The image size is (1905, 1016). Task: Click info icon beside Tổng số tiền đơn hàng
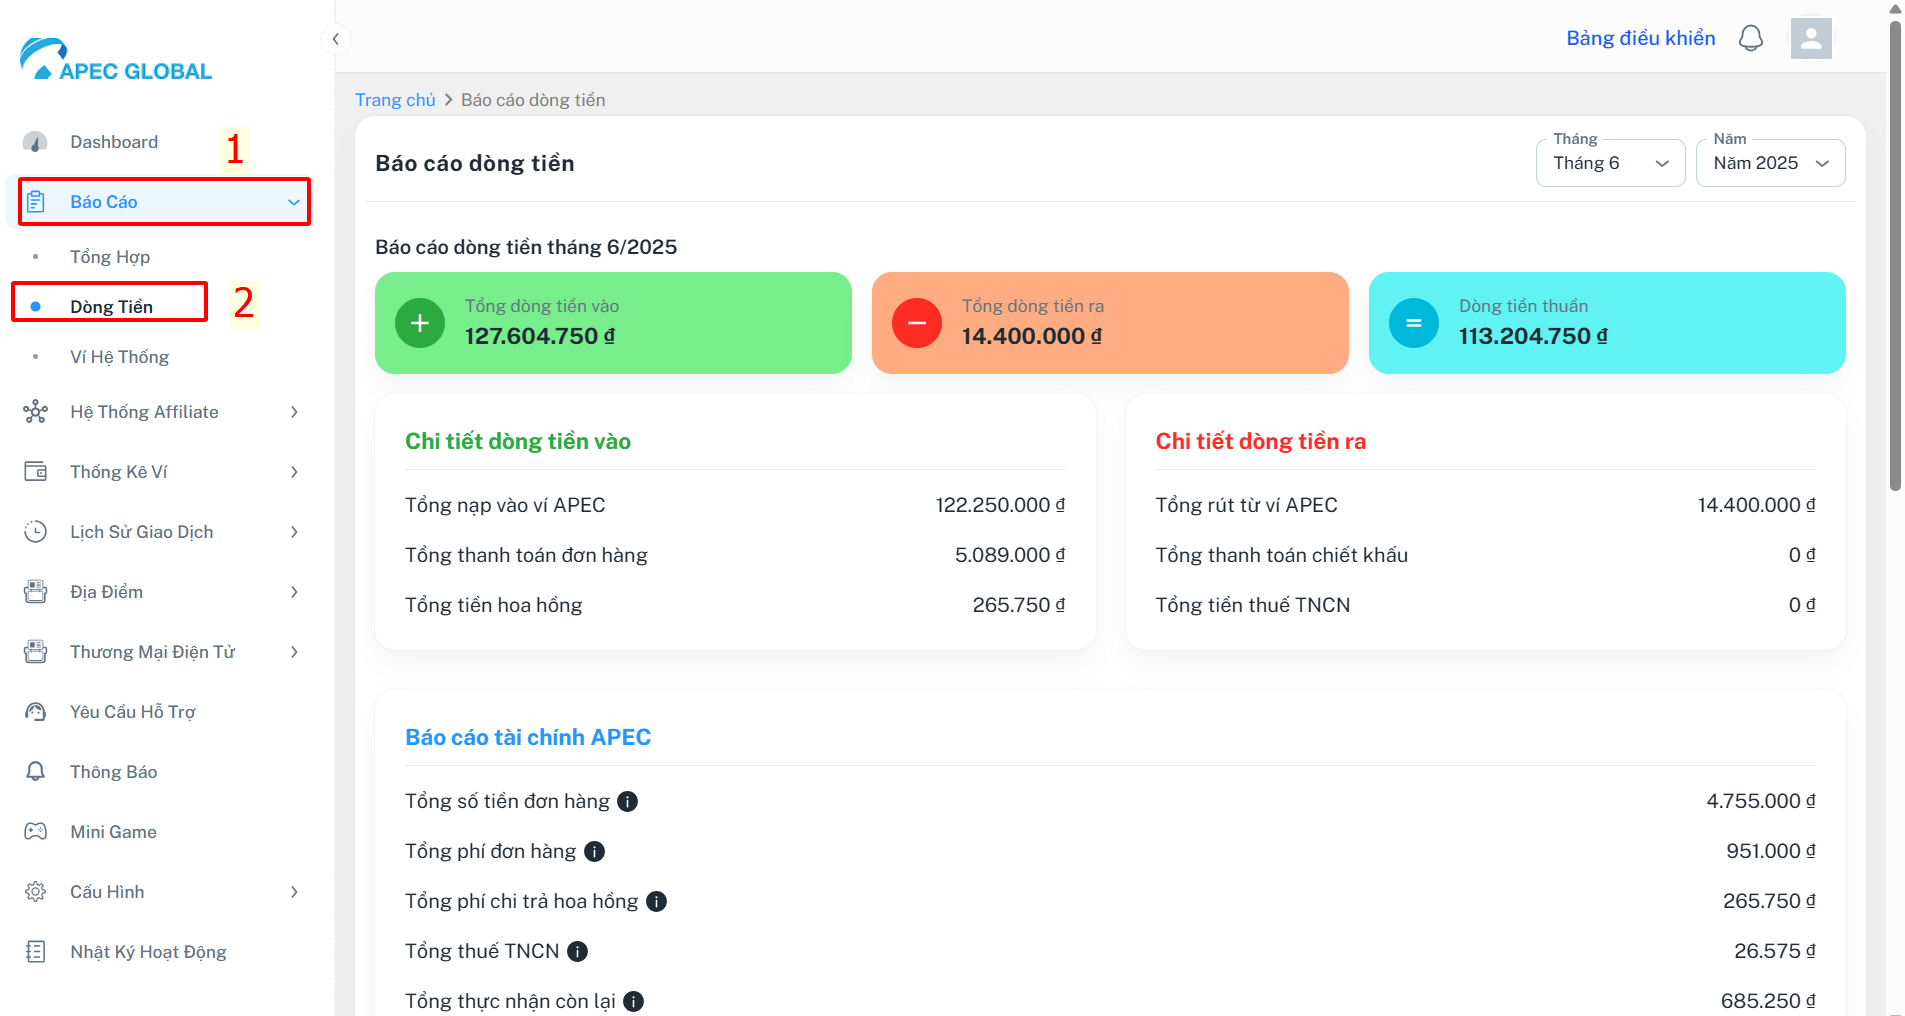[628, 801]
